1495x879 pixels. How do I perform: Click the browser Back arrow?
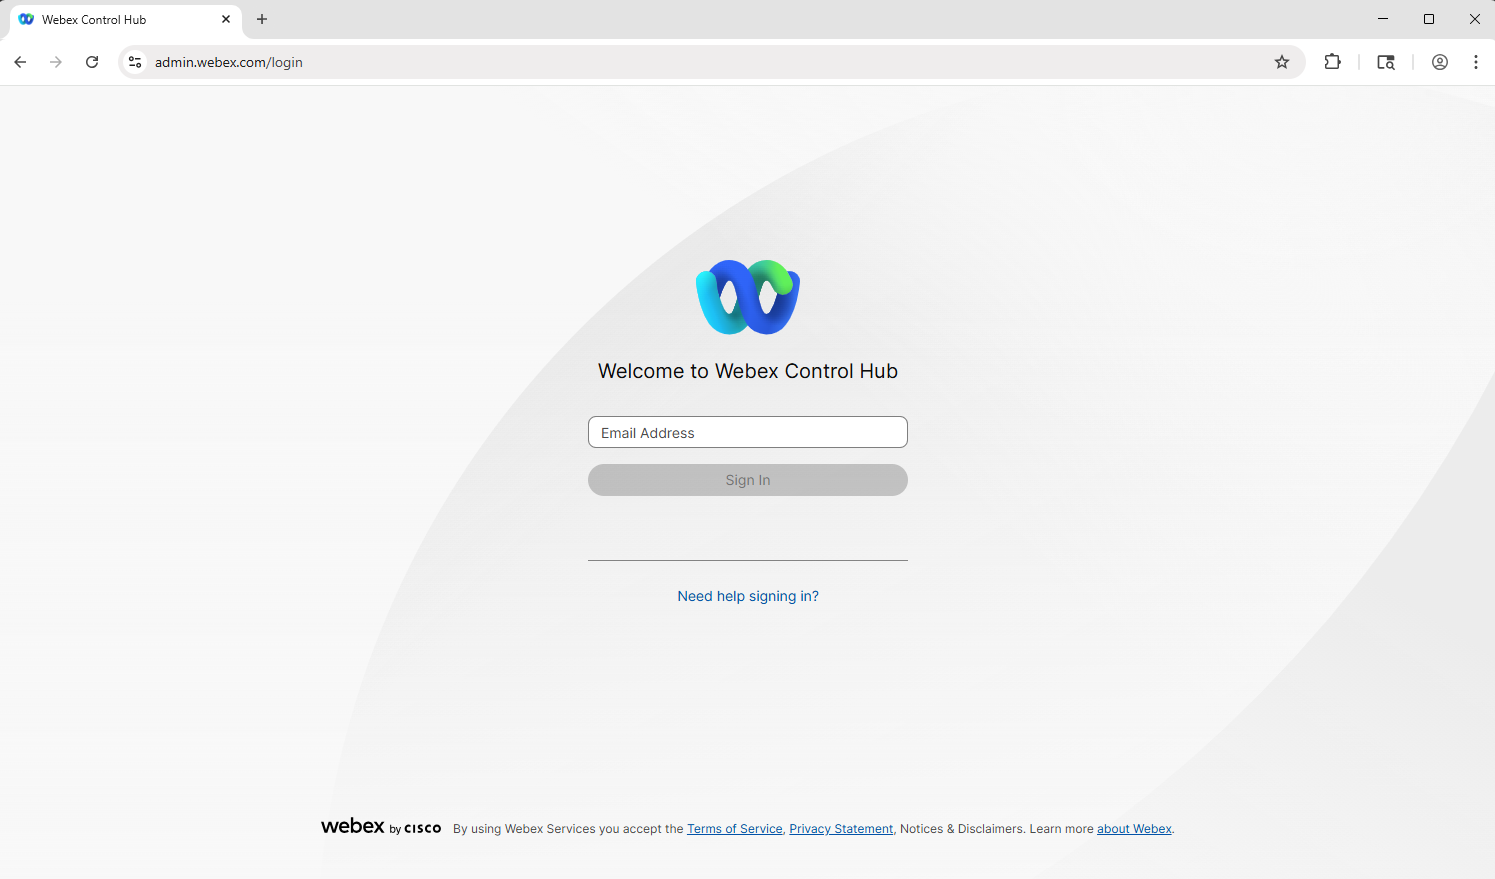coord(20,62)
